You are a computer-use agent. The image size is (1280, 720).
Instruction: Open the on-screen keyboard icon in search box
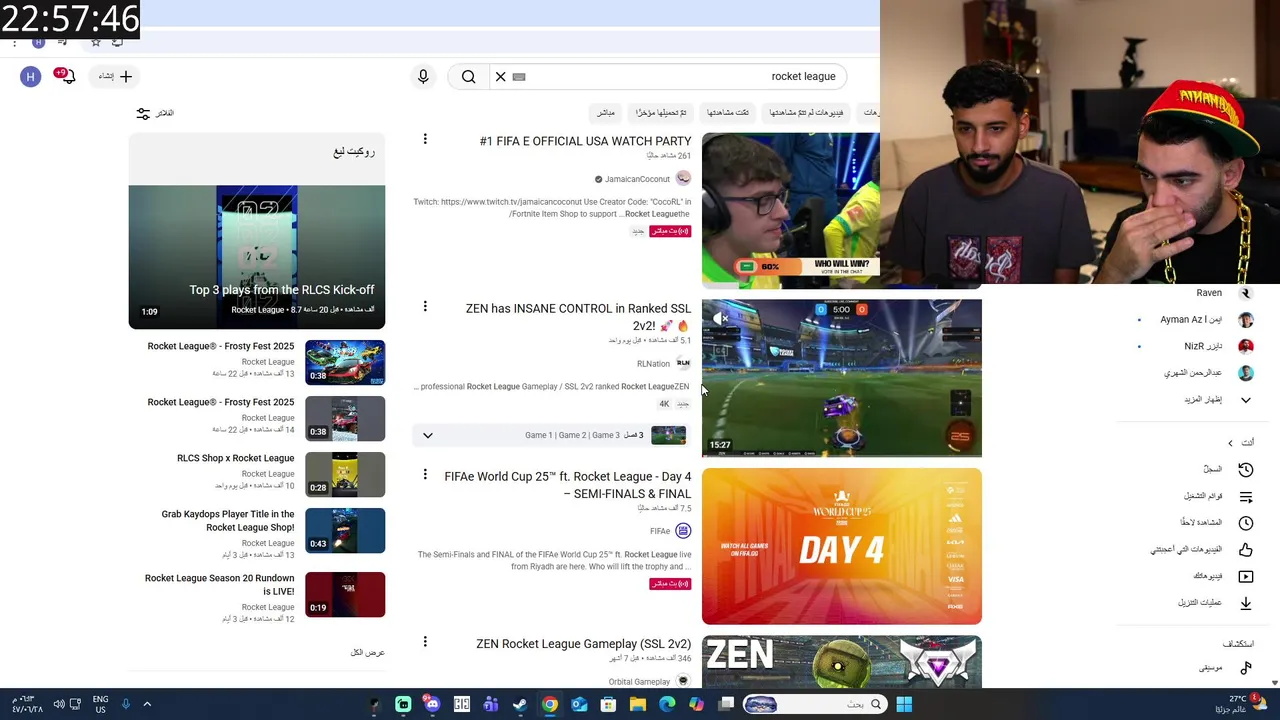(x=519, y=76)
